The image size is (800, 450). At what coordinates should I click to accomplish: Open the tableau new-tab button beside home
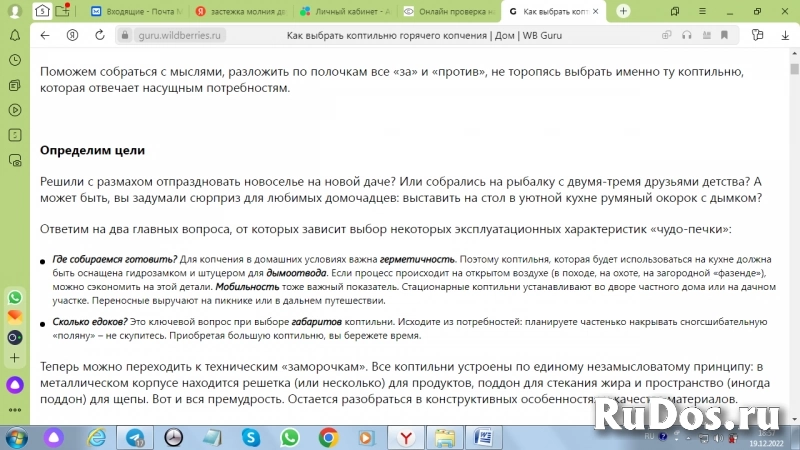[x=63, y=11]
